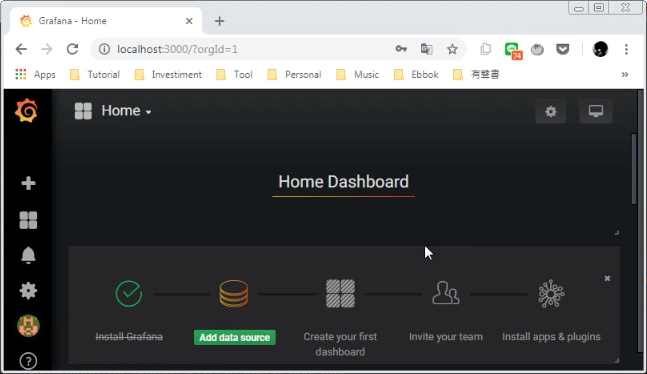Open the Dashboards sidebar icon

[28, 220]
